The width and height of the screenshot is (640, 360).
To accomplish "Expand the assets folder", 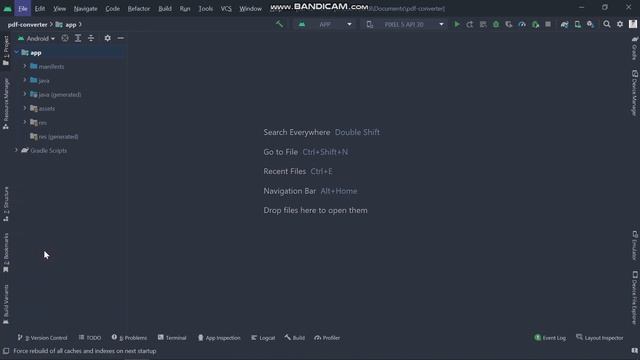I will [25, 108].
